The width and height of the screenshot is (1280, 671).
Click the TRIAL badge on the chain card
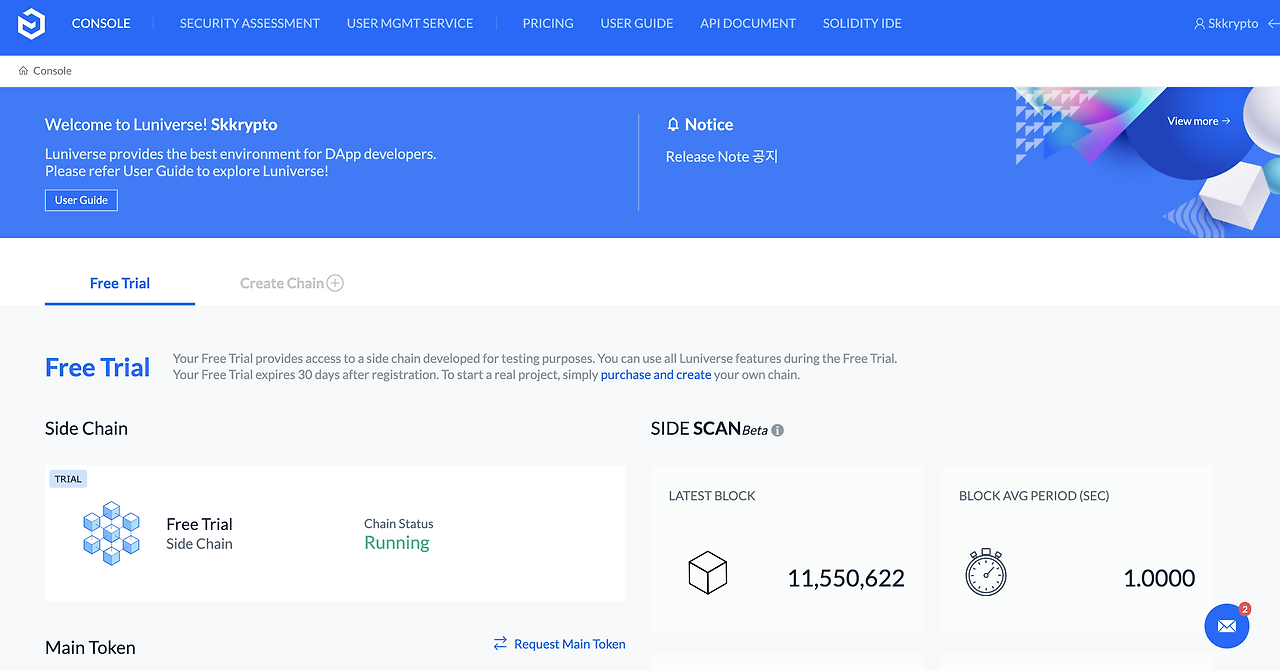(x=68, y=479)
